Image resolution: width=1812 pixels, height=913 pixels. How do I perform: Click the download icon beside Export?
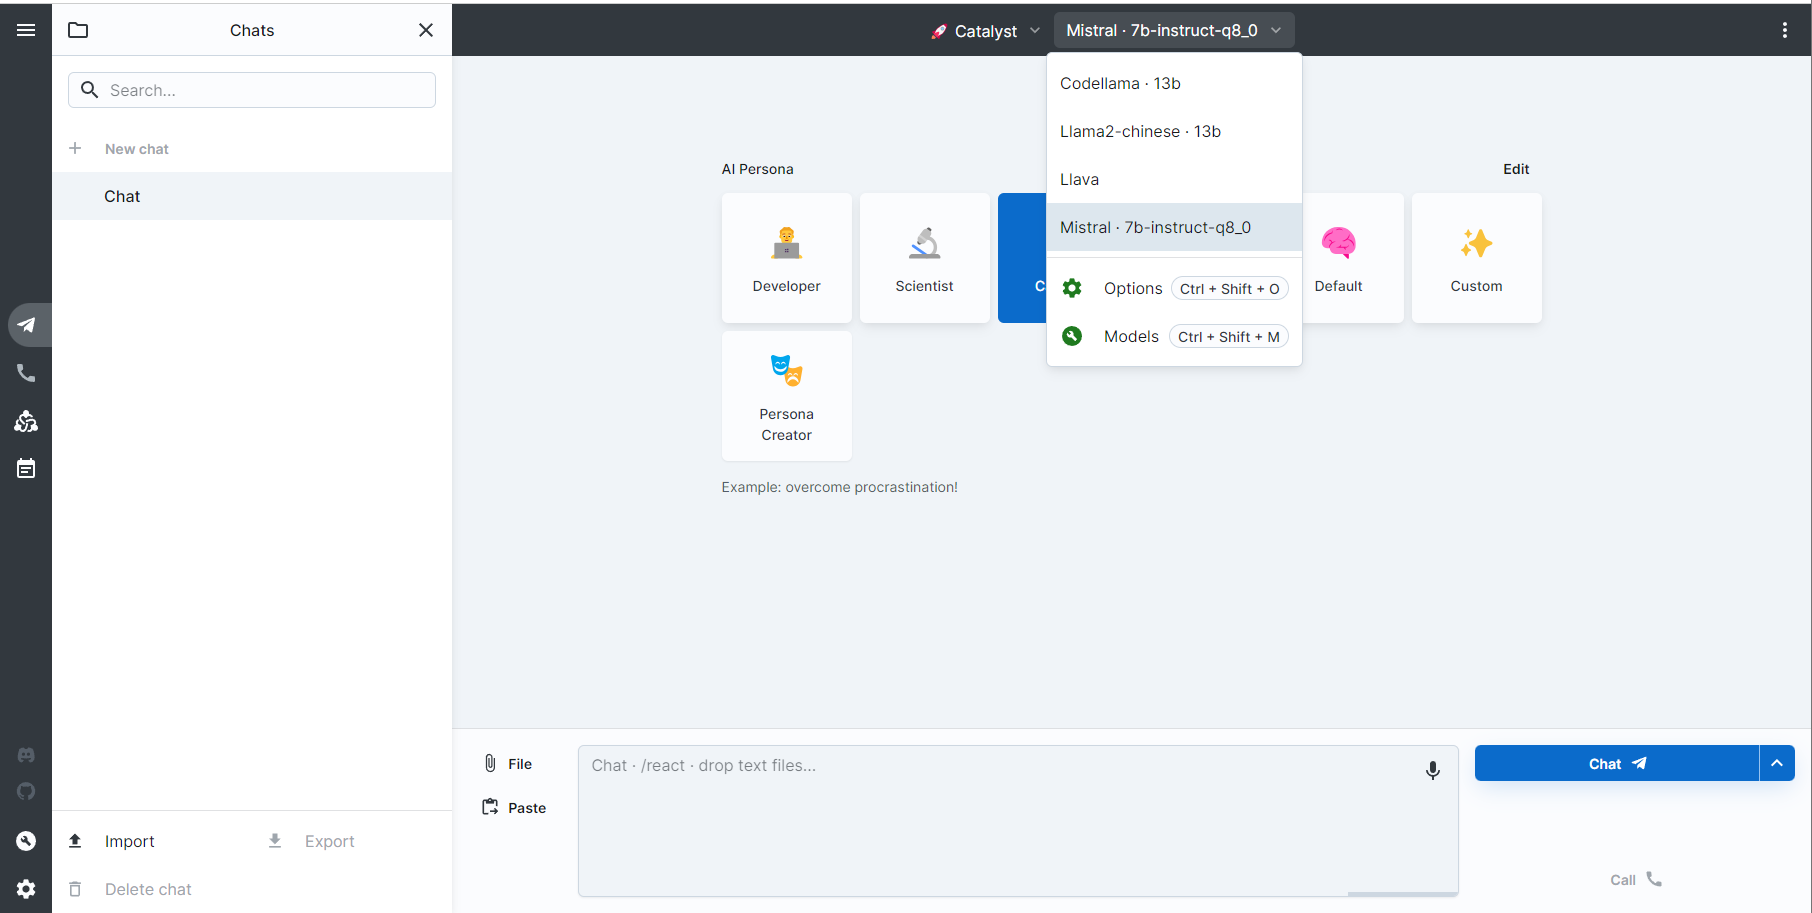point(275,841)
